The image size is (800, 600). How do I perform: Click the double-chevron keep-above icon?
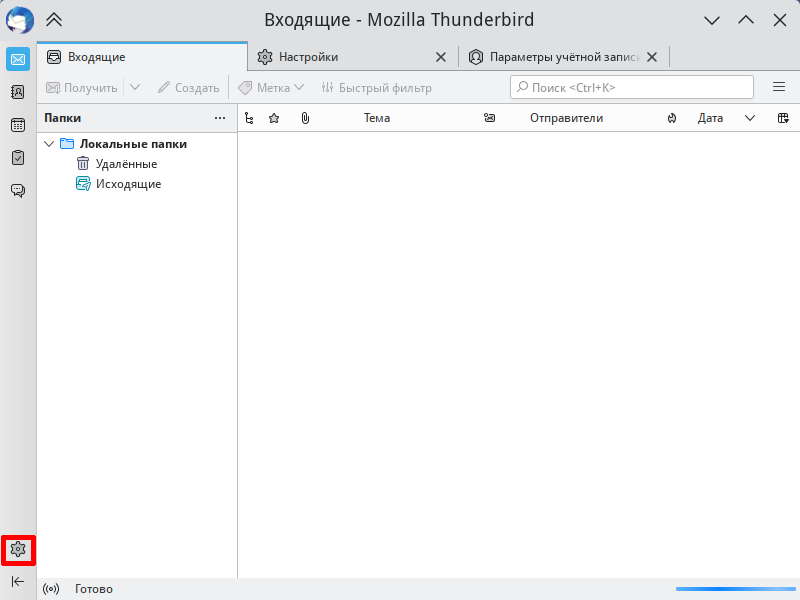54,20
